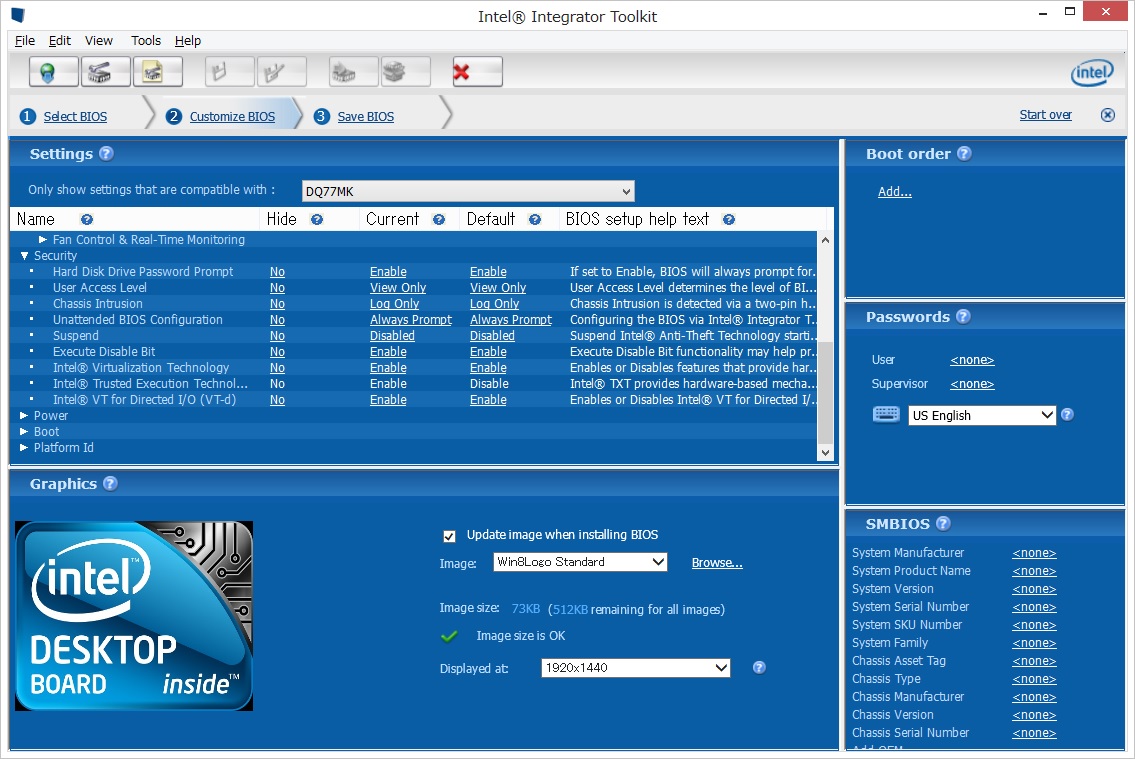1135x759 pixels.
Task: Toggle Update image when installing BIOS
Action: 450,536
